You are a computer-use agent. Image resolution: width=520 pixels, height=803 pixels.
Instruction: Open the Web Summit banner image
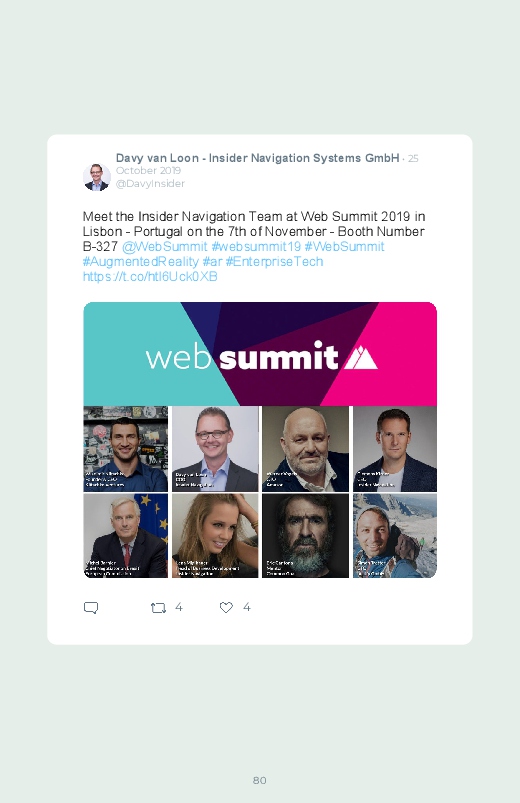coord(260,354)
